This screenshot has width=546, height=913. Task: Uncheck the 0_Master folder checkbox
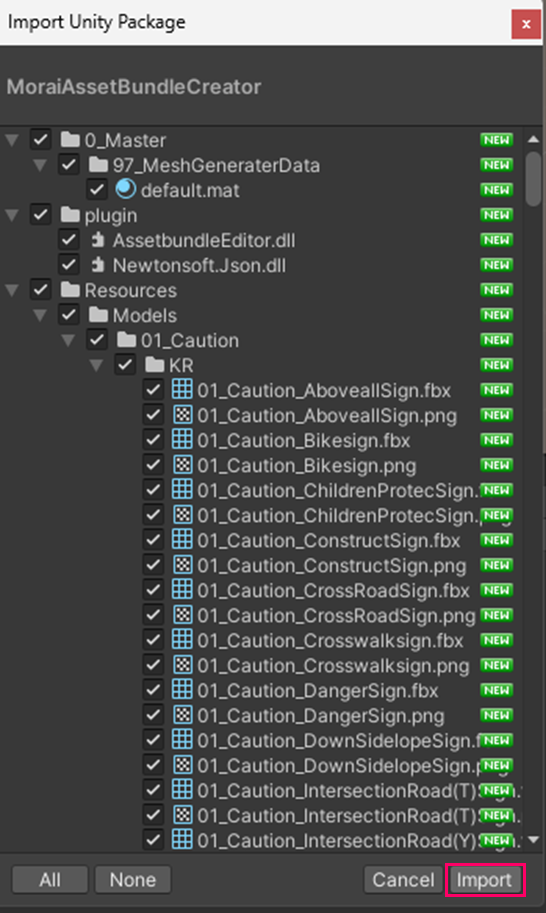40,140
